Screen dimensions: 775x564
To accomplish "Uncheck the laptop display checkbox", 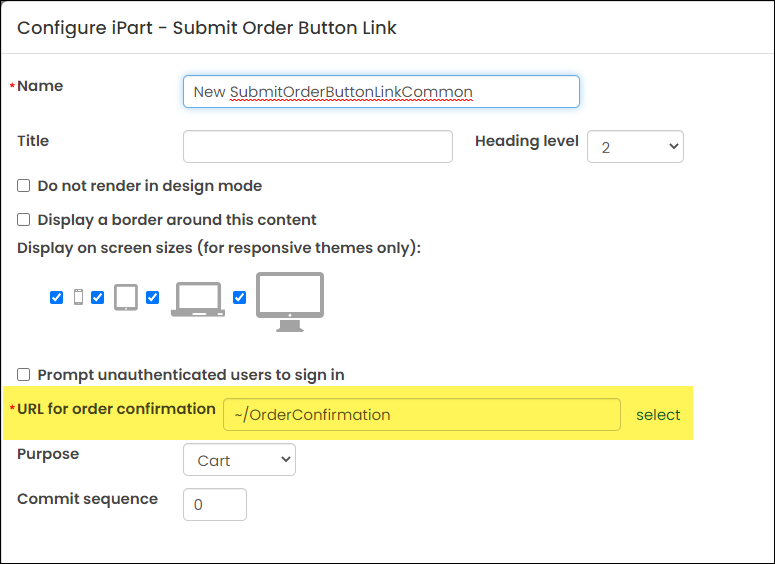I will [152, 298].
